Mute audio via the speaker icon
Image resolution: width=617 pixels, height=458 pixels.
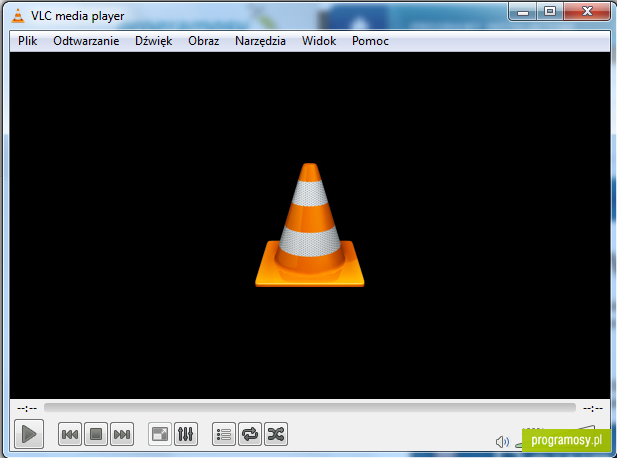pyautogui.click(x=502, y=441)
